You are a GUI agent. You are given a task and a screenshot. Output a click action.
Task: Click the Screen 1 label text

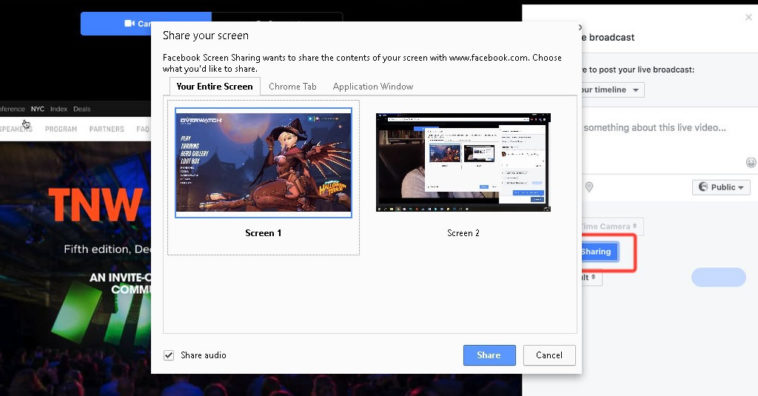pos(263,233)
